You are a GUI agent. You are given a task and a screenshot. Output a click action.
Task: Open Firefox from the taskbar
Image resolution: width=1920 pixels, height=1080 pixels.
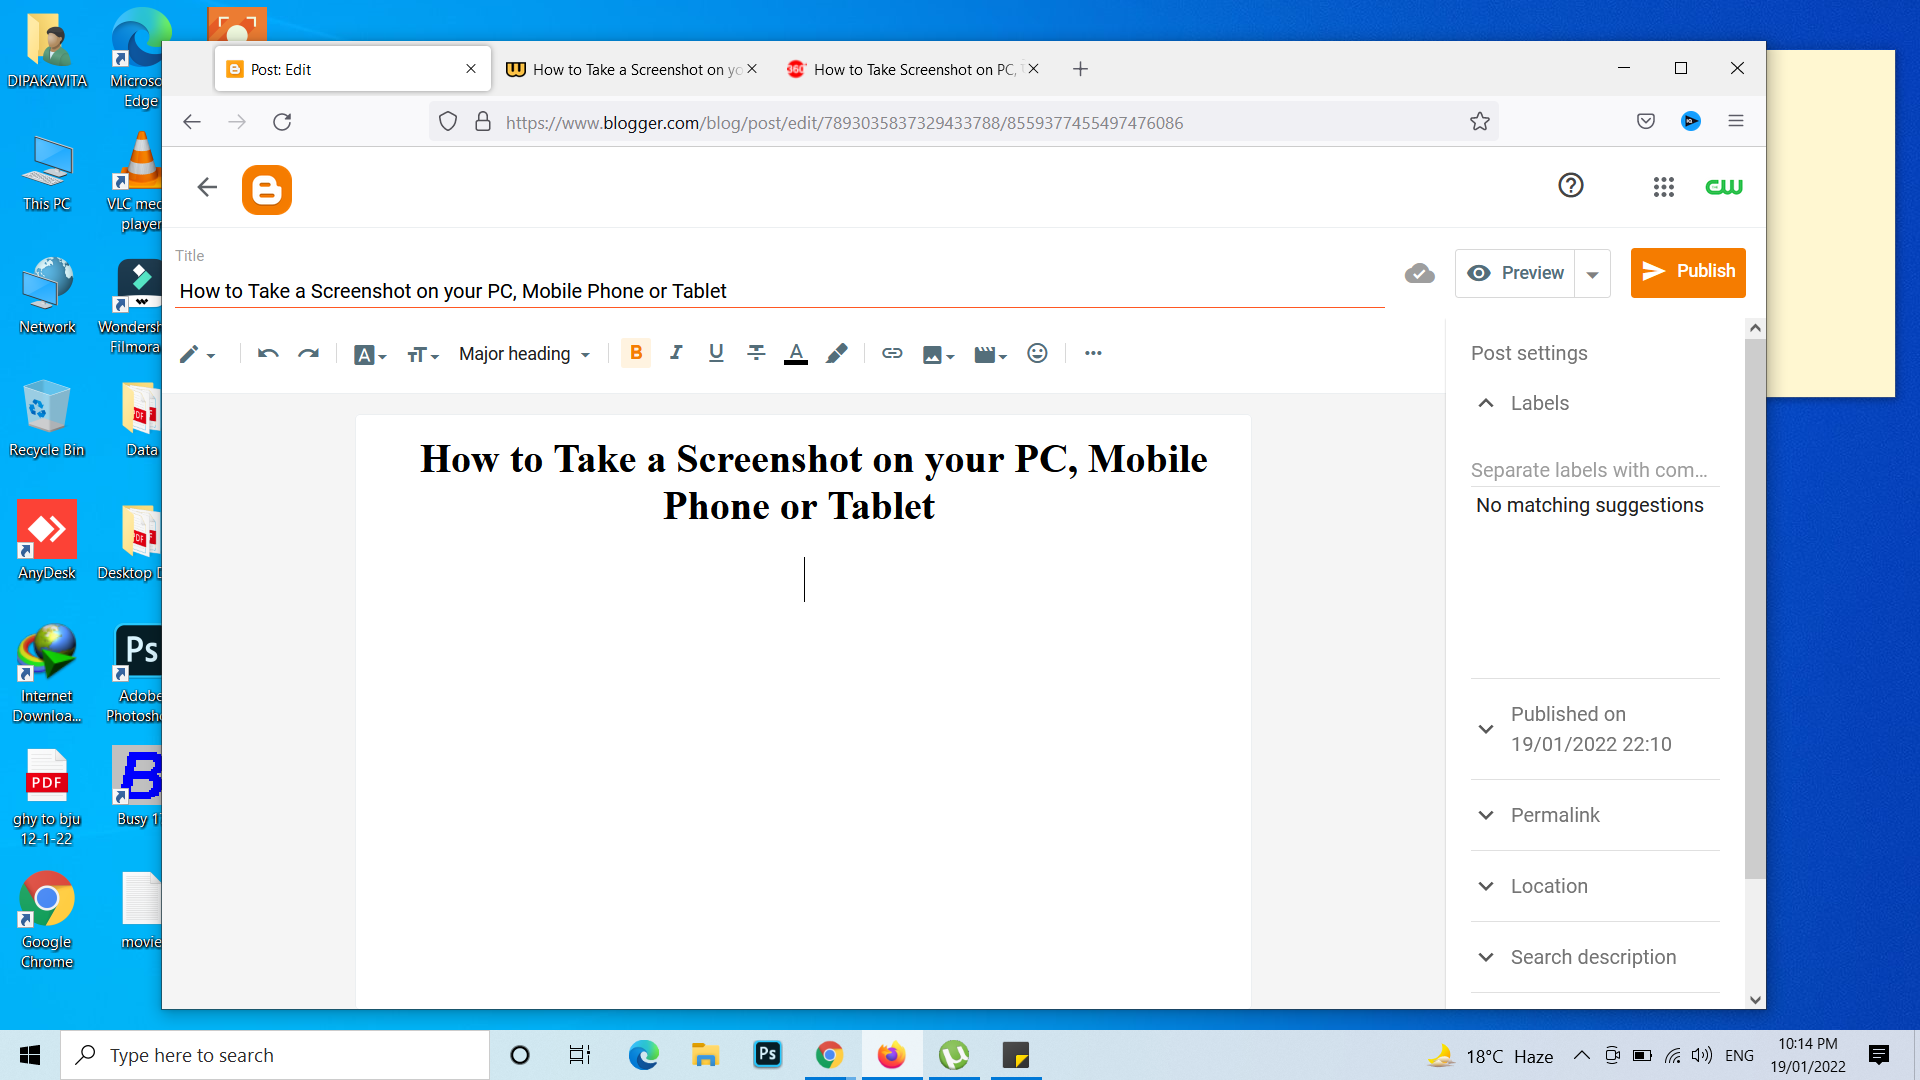pyautogui.click(x=891, y=1055)
